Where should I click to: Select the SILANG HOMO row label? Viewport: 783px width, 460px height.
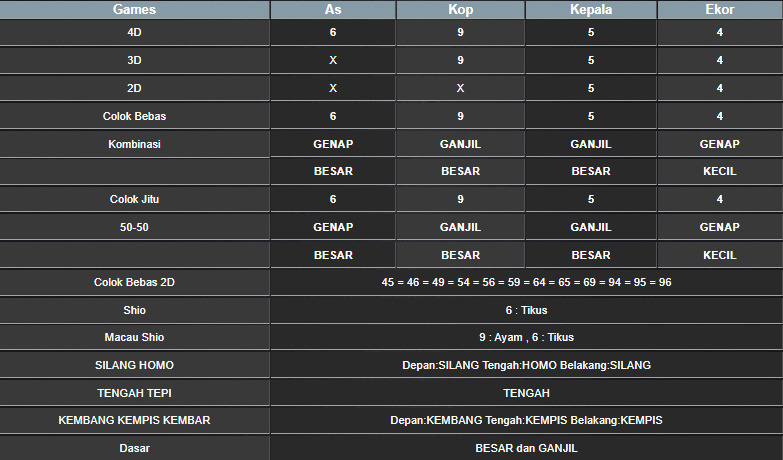pos(134,365)
